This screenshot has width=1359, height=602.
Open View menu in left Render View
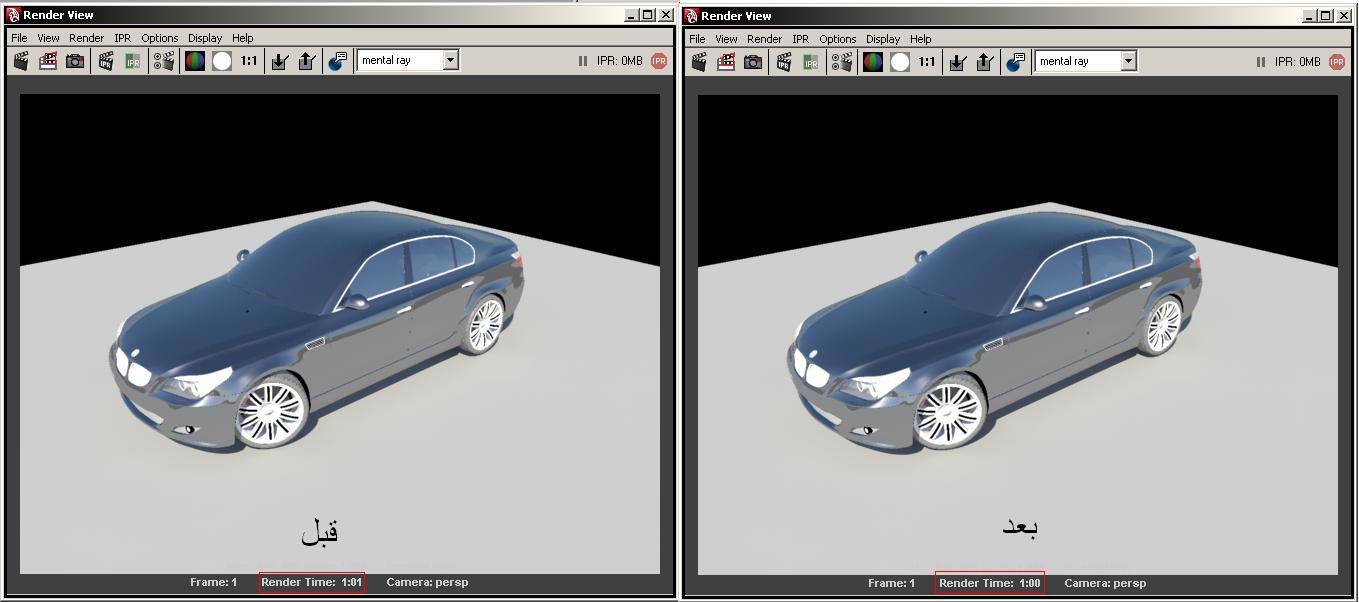[48, 38]
